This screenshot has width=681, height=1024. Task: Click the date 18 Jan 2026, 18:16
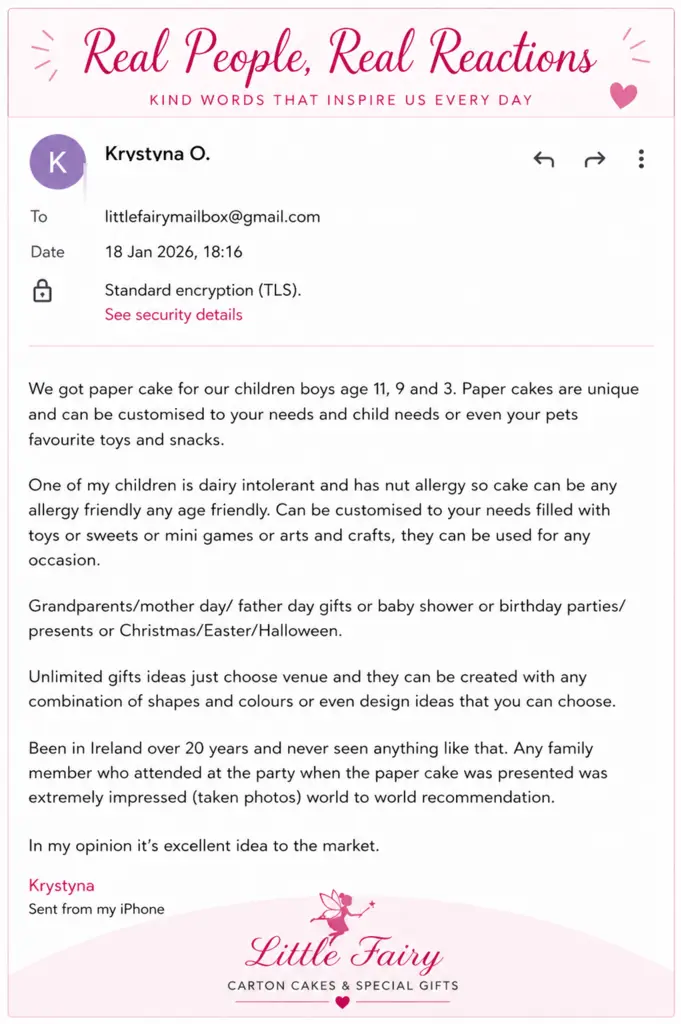174,252
